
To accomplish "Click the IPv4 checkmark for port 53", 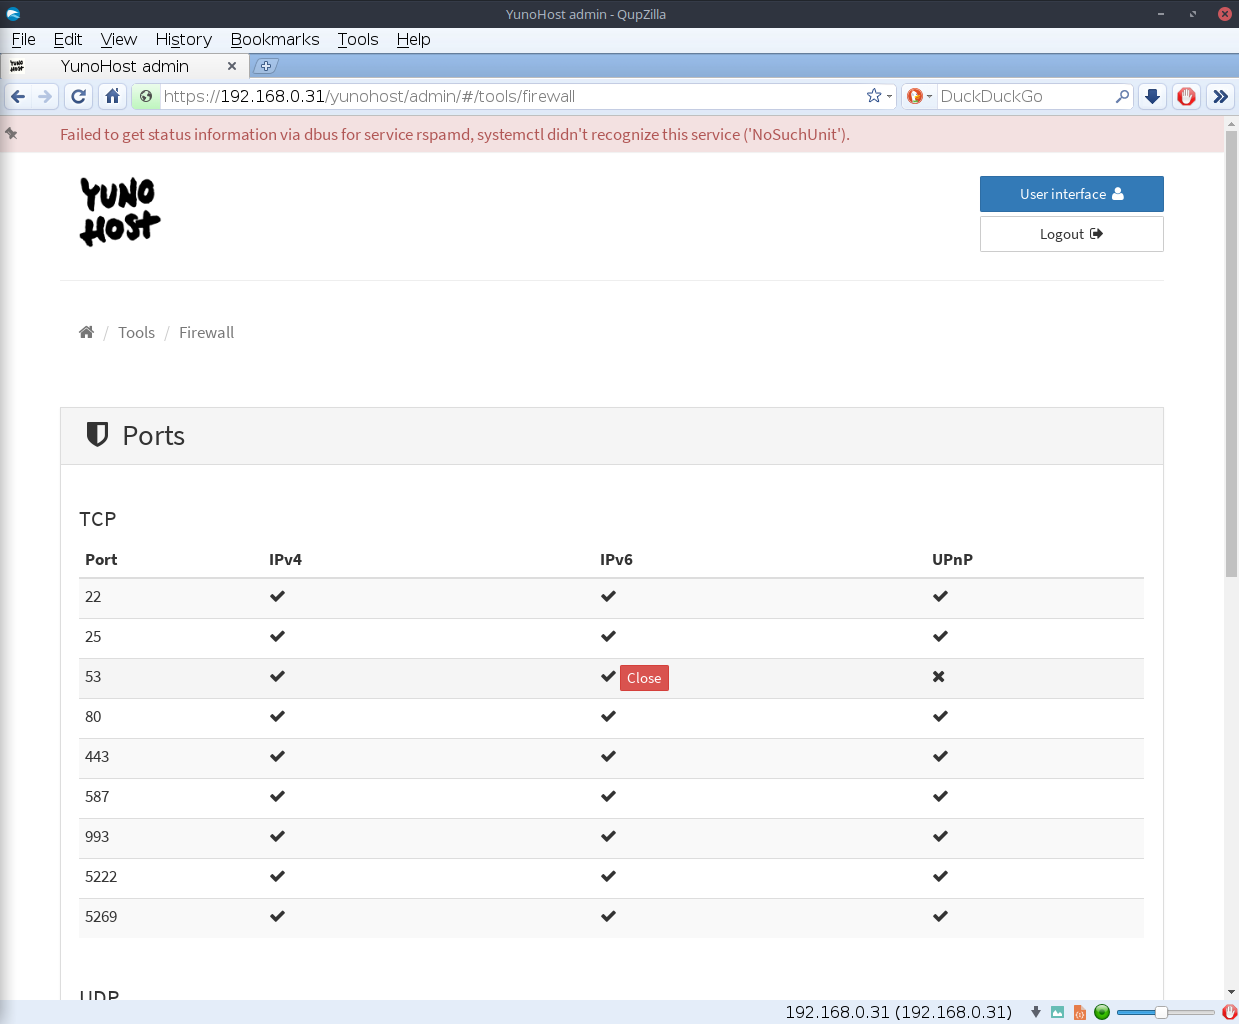I will click(277, 676).
